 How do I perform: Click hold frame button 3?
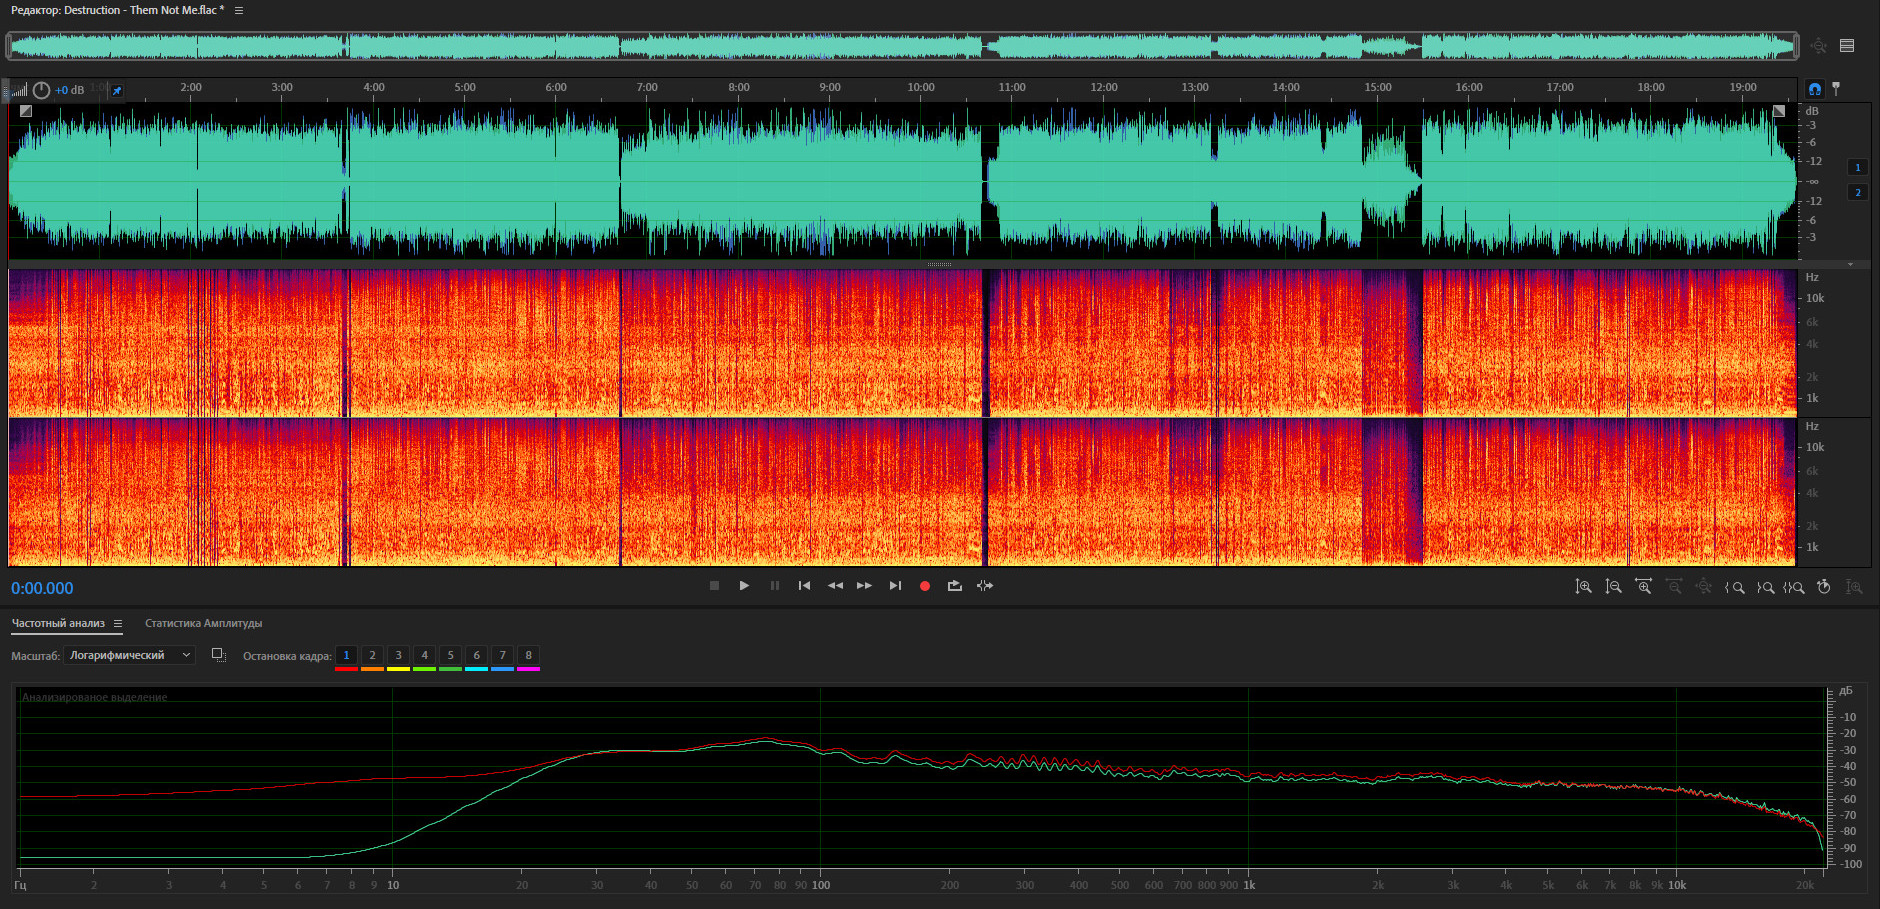398,656
